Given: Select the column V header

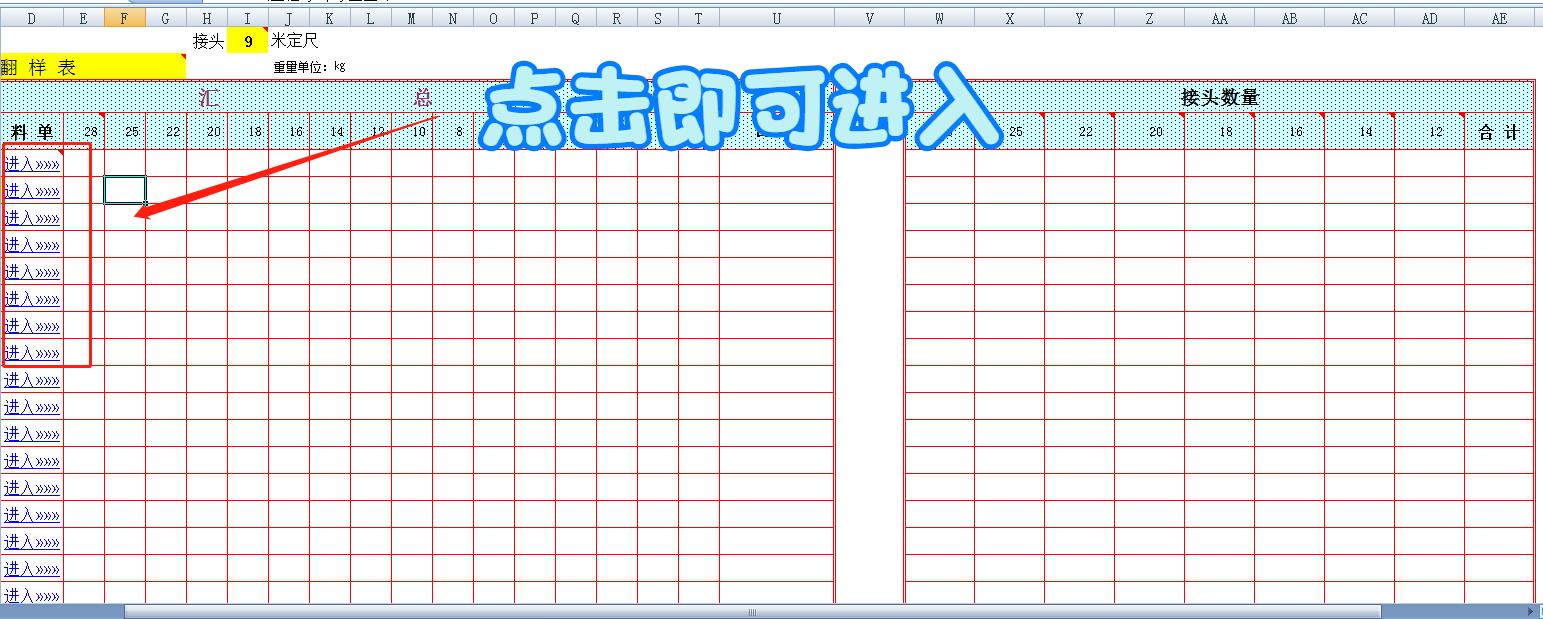Looking at the screenshot, I should 869,18.
